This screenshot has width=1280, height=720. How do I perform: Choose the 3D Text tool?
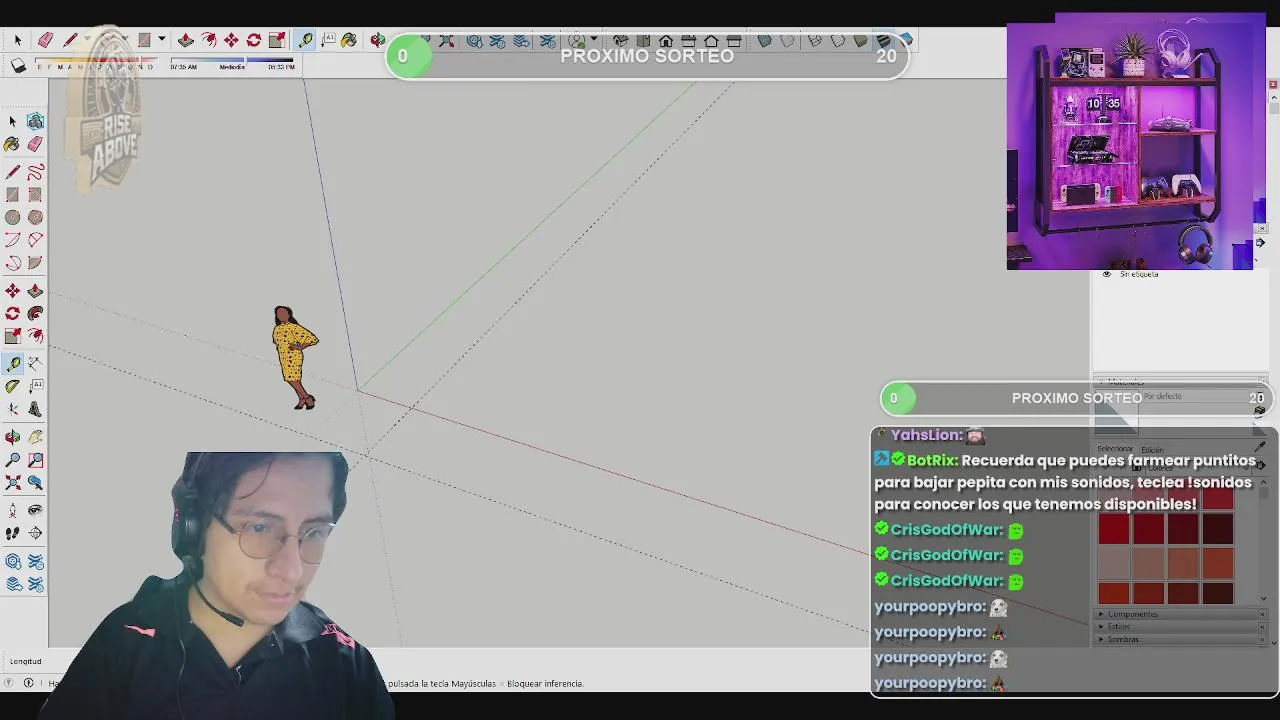[x=35, y=409]
